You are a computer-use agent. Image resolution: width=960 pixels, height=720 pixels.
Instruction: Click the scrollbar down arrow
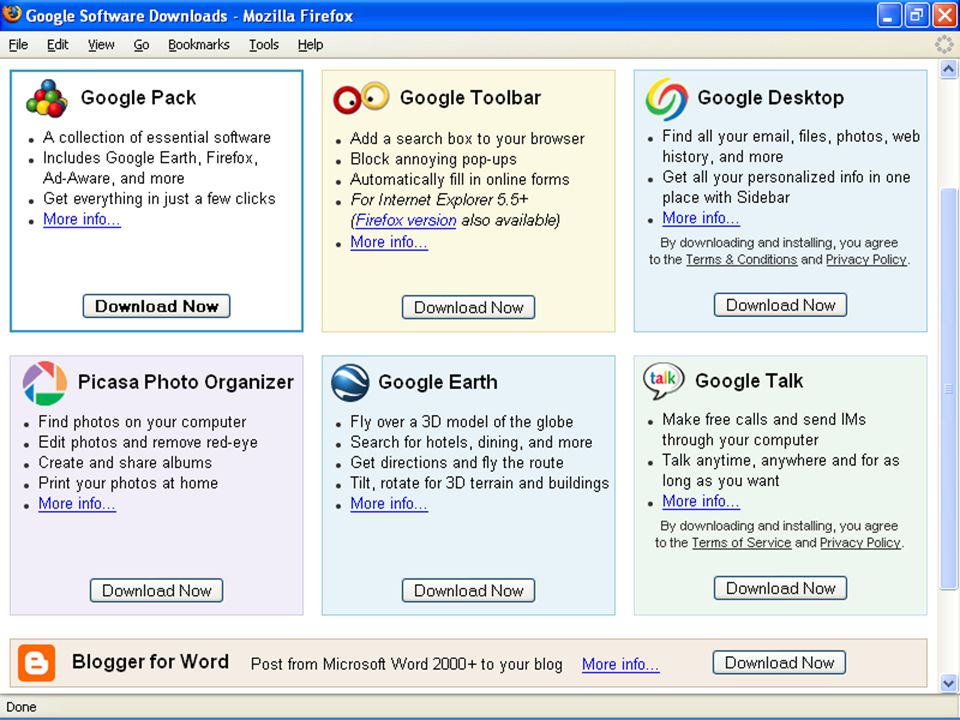[x=948, y=683]
